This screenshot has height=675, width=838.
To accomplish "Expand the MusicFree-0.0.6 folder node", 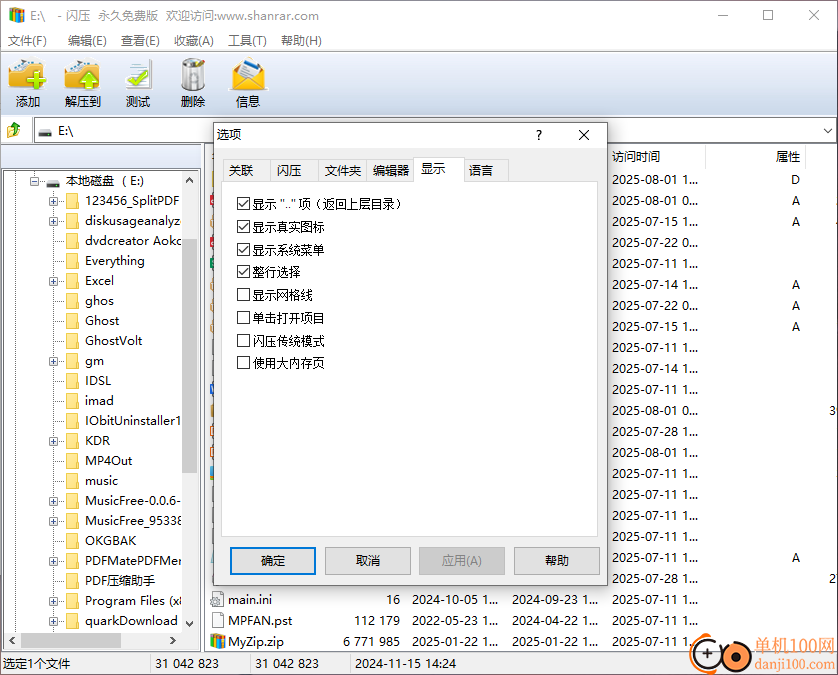I will pyautogui.click(x=53, y=501).
